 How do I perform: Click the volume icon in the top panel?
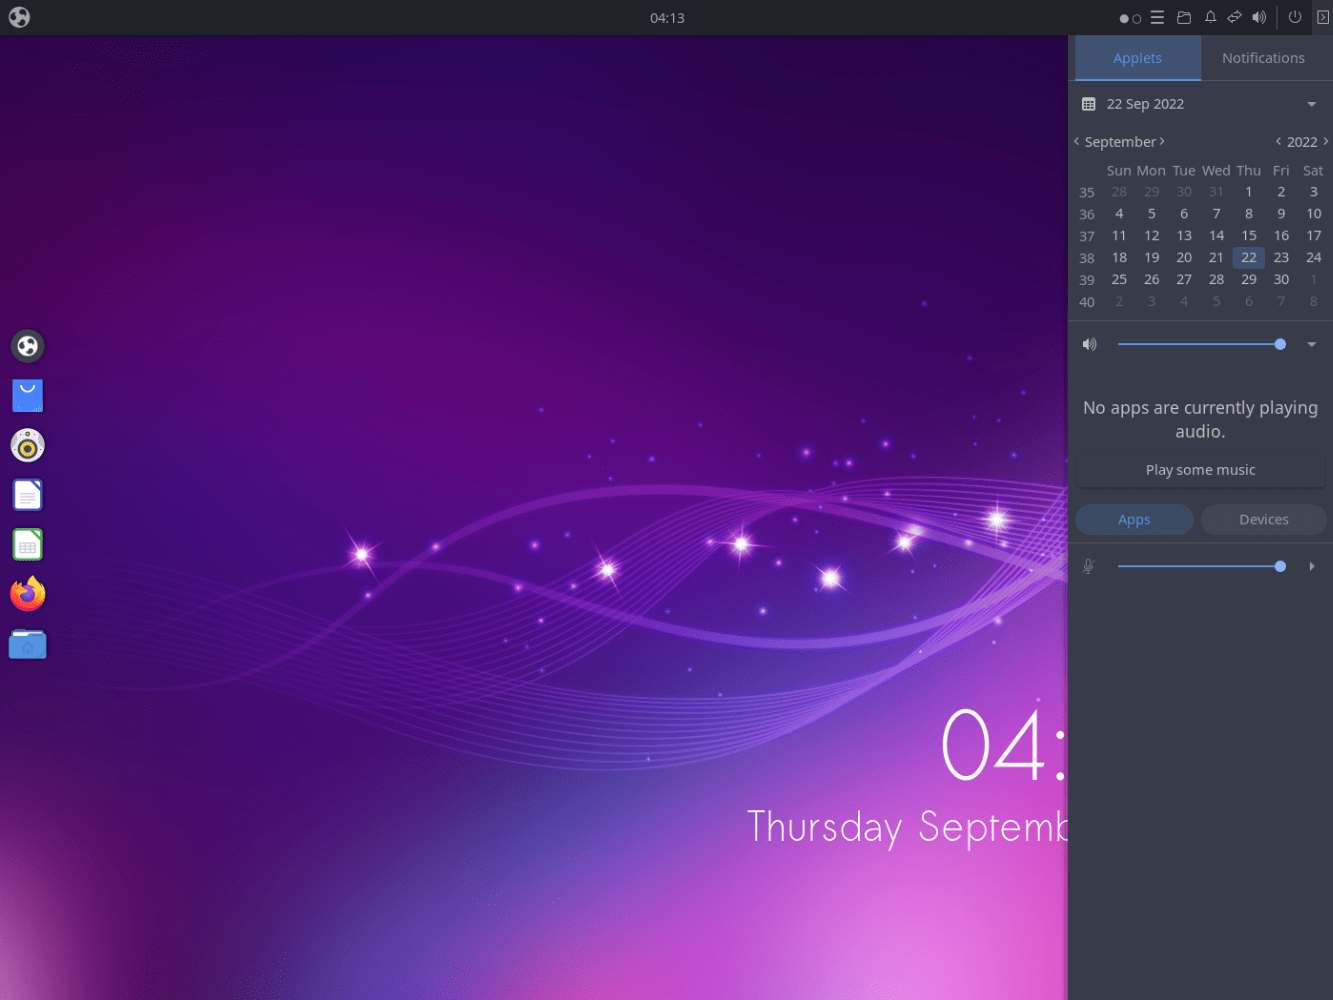(1258, 17)
